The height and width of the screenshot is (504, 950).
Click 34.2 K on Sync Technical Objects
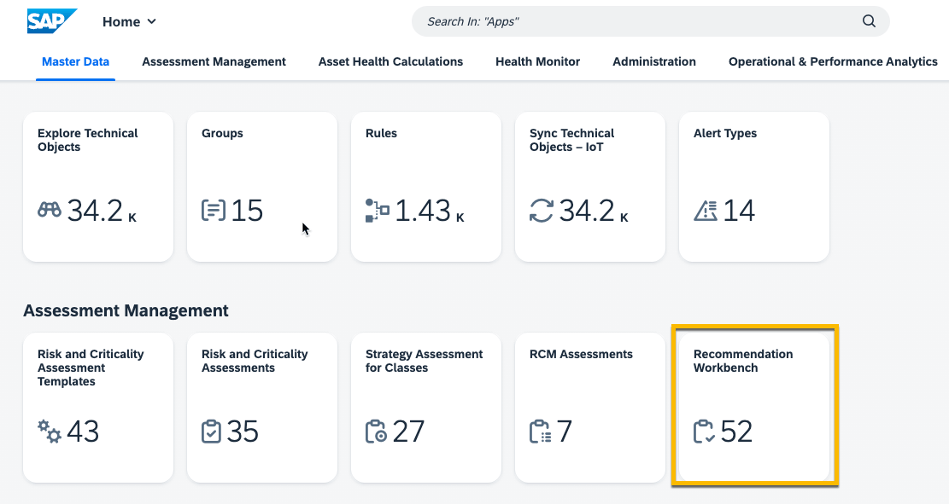click(x=594, y=211)
